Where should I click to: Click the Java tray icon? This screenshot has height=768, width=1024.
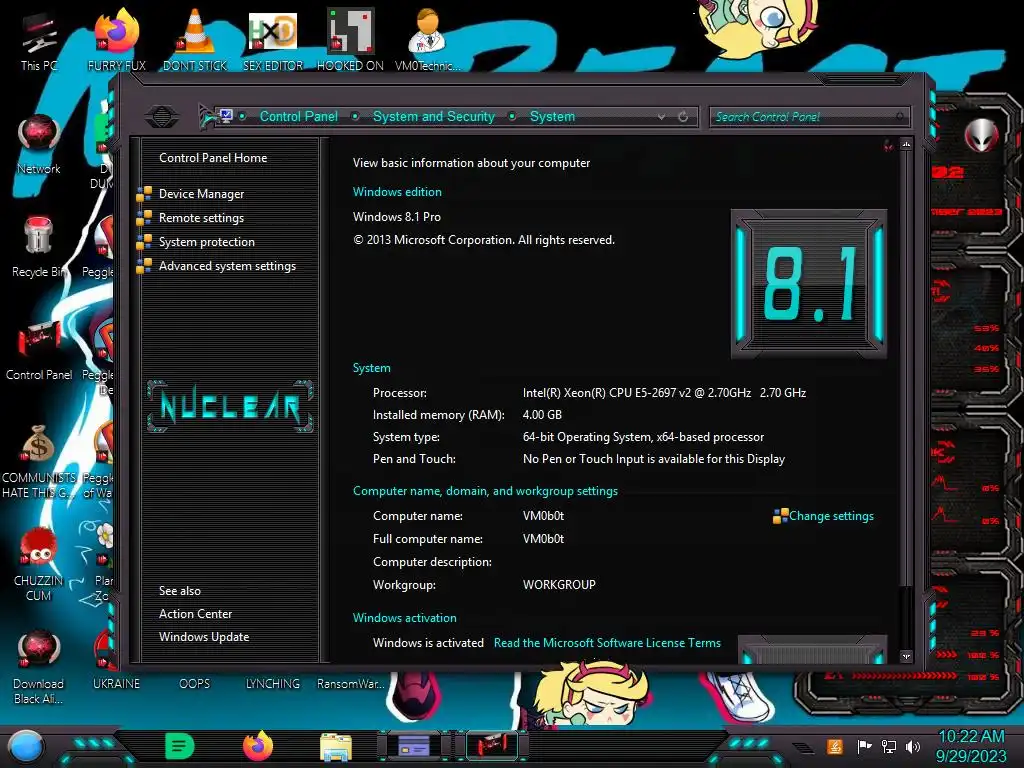[x=835, y=746]
